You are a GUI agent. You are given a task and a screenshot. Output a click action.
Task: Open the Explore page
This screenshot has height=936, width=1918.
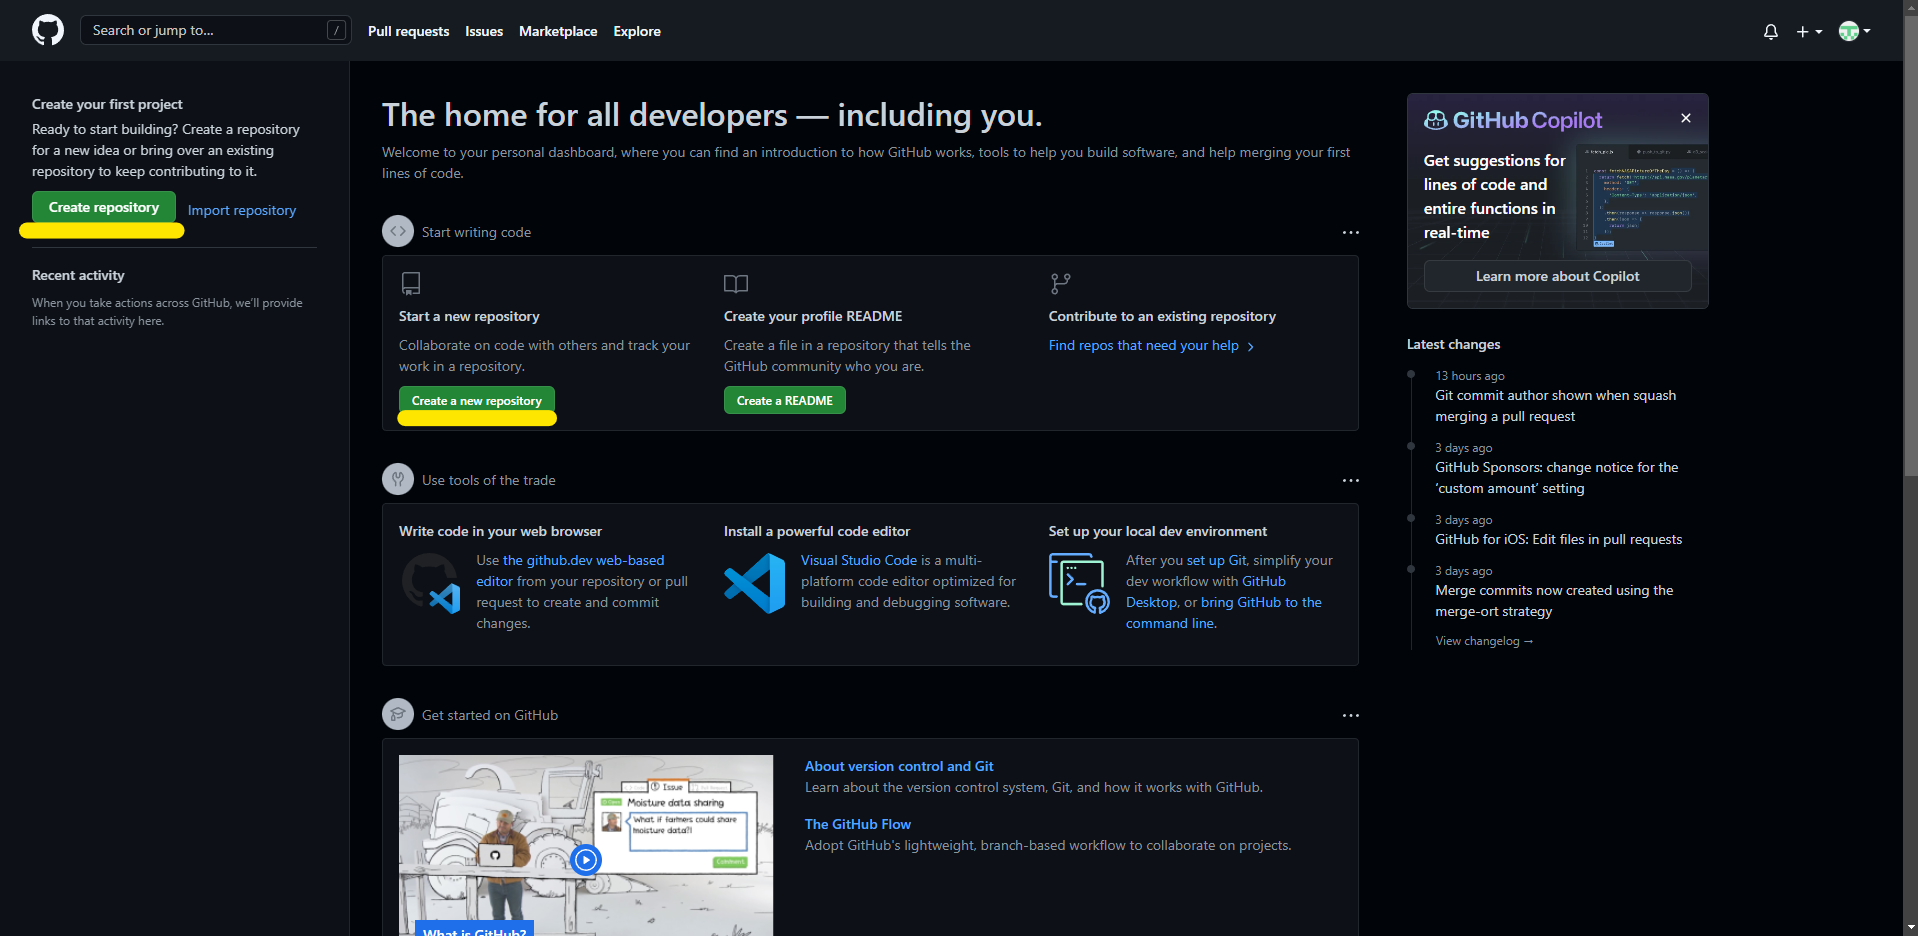[637, 31]
